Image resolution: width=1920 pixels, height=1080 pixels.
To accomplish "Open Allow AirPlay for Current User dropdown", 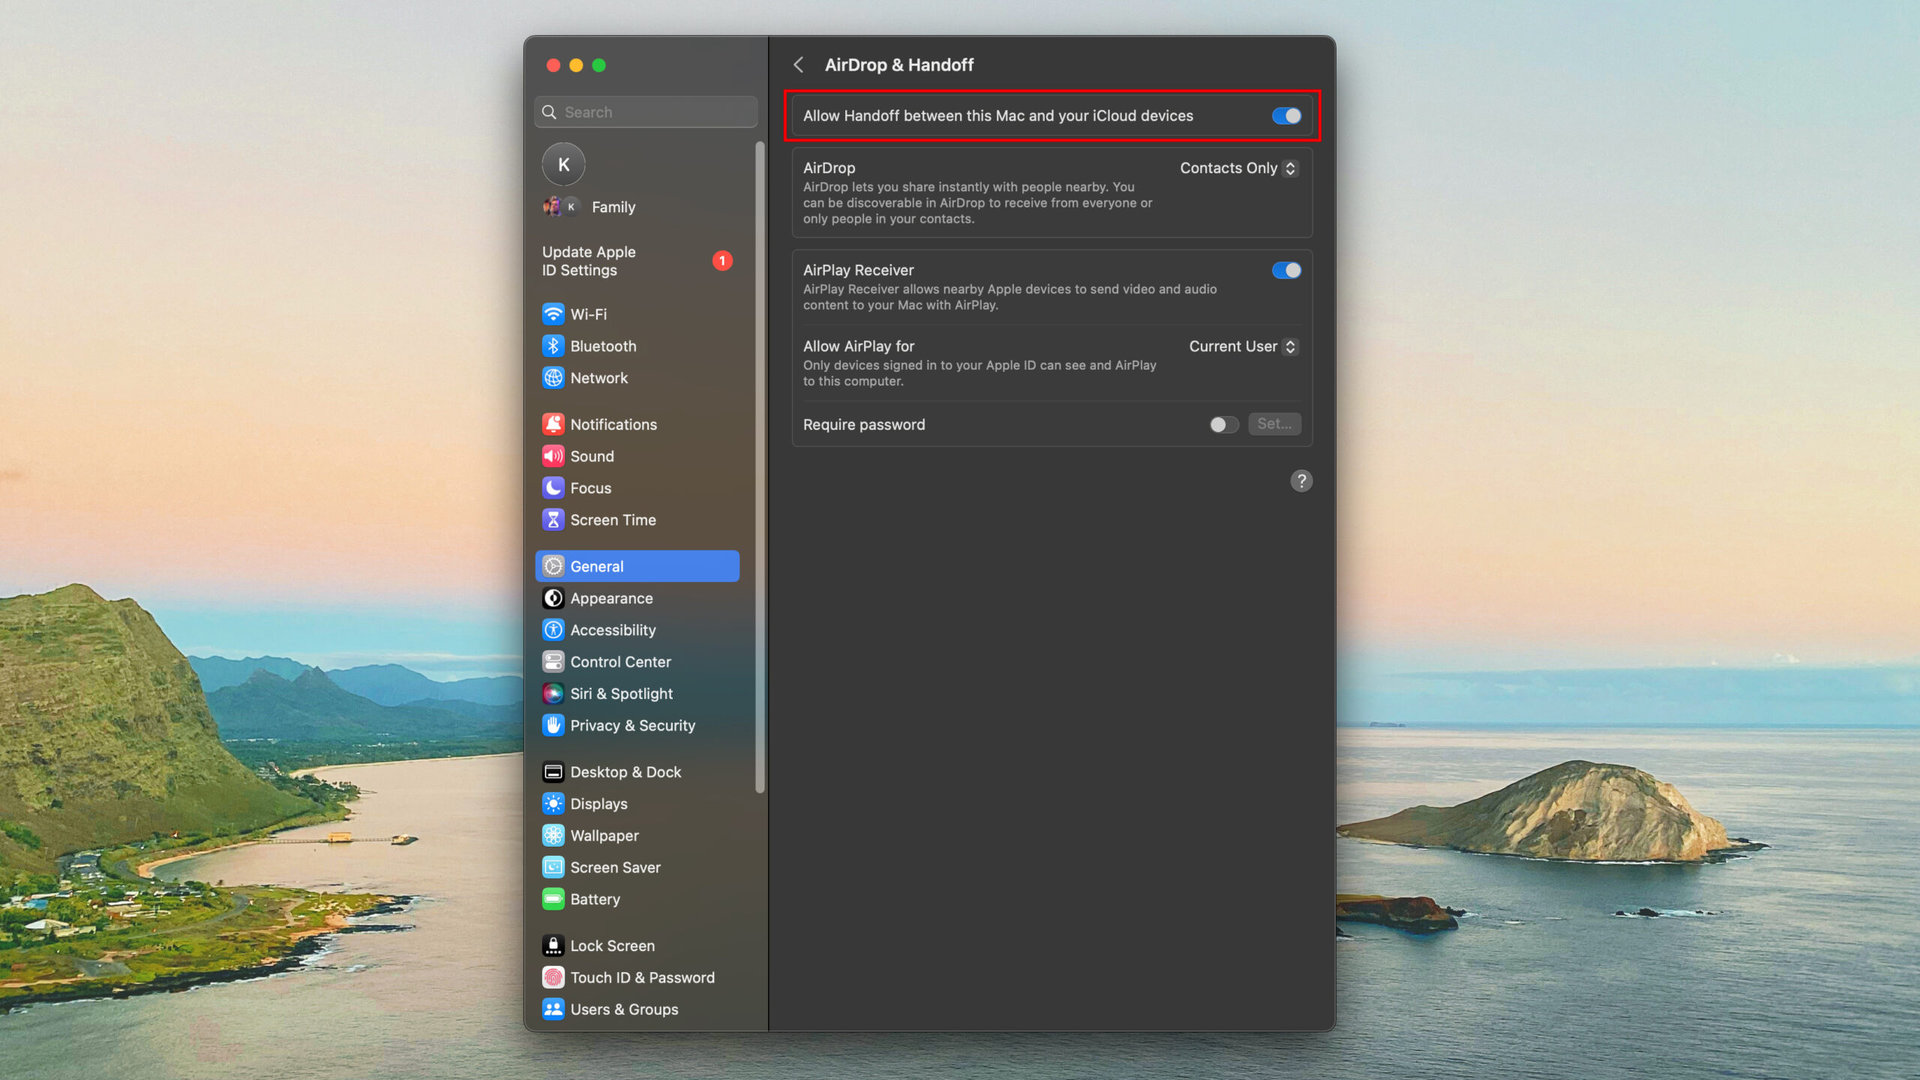I will tap(1242, 346).
